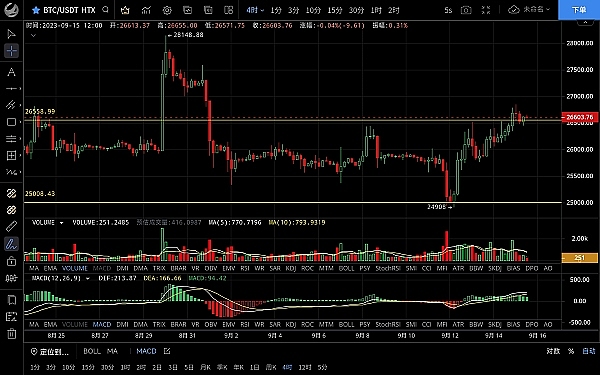Toggle the percent scale mode
The width and height of the screenshot is (600, 375).
click(571, 351)
